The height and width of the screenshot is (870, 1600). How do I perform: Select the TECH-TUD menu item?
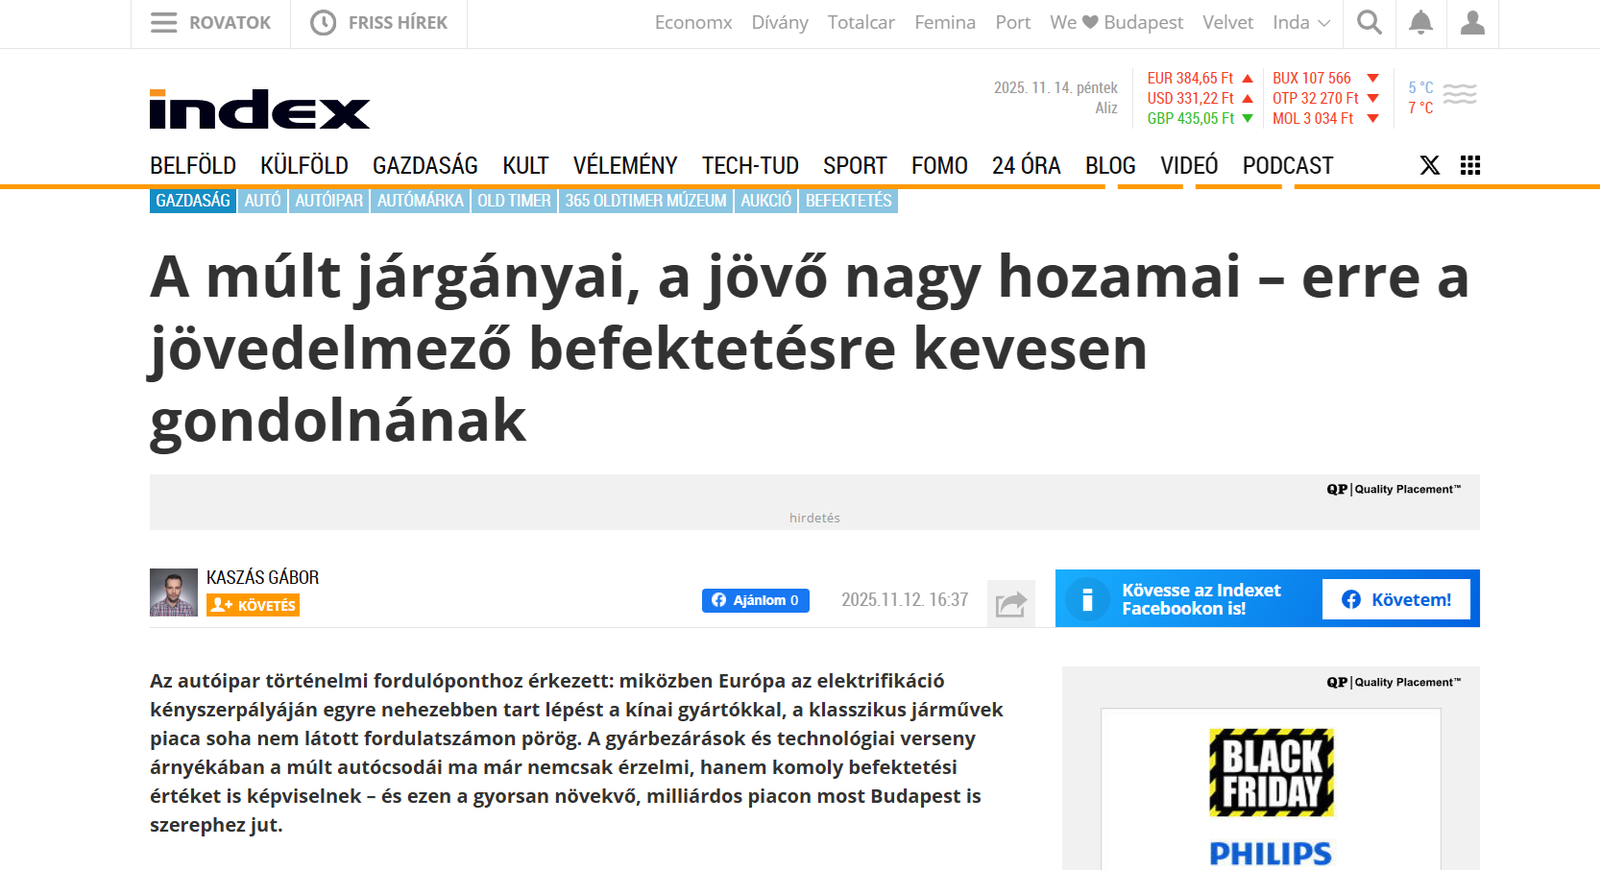[750, 166]
